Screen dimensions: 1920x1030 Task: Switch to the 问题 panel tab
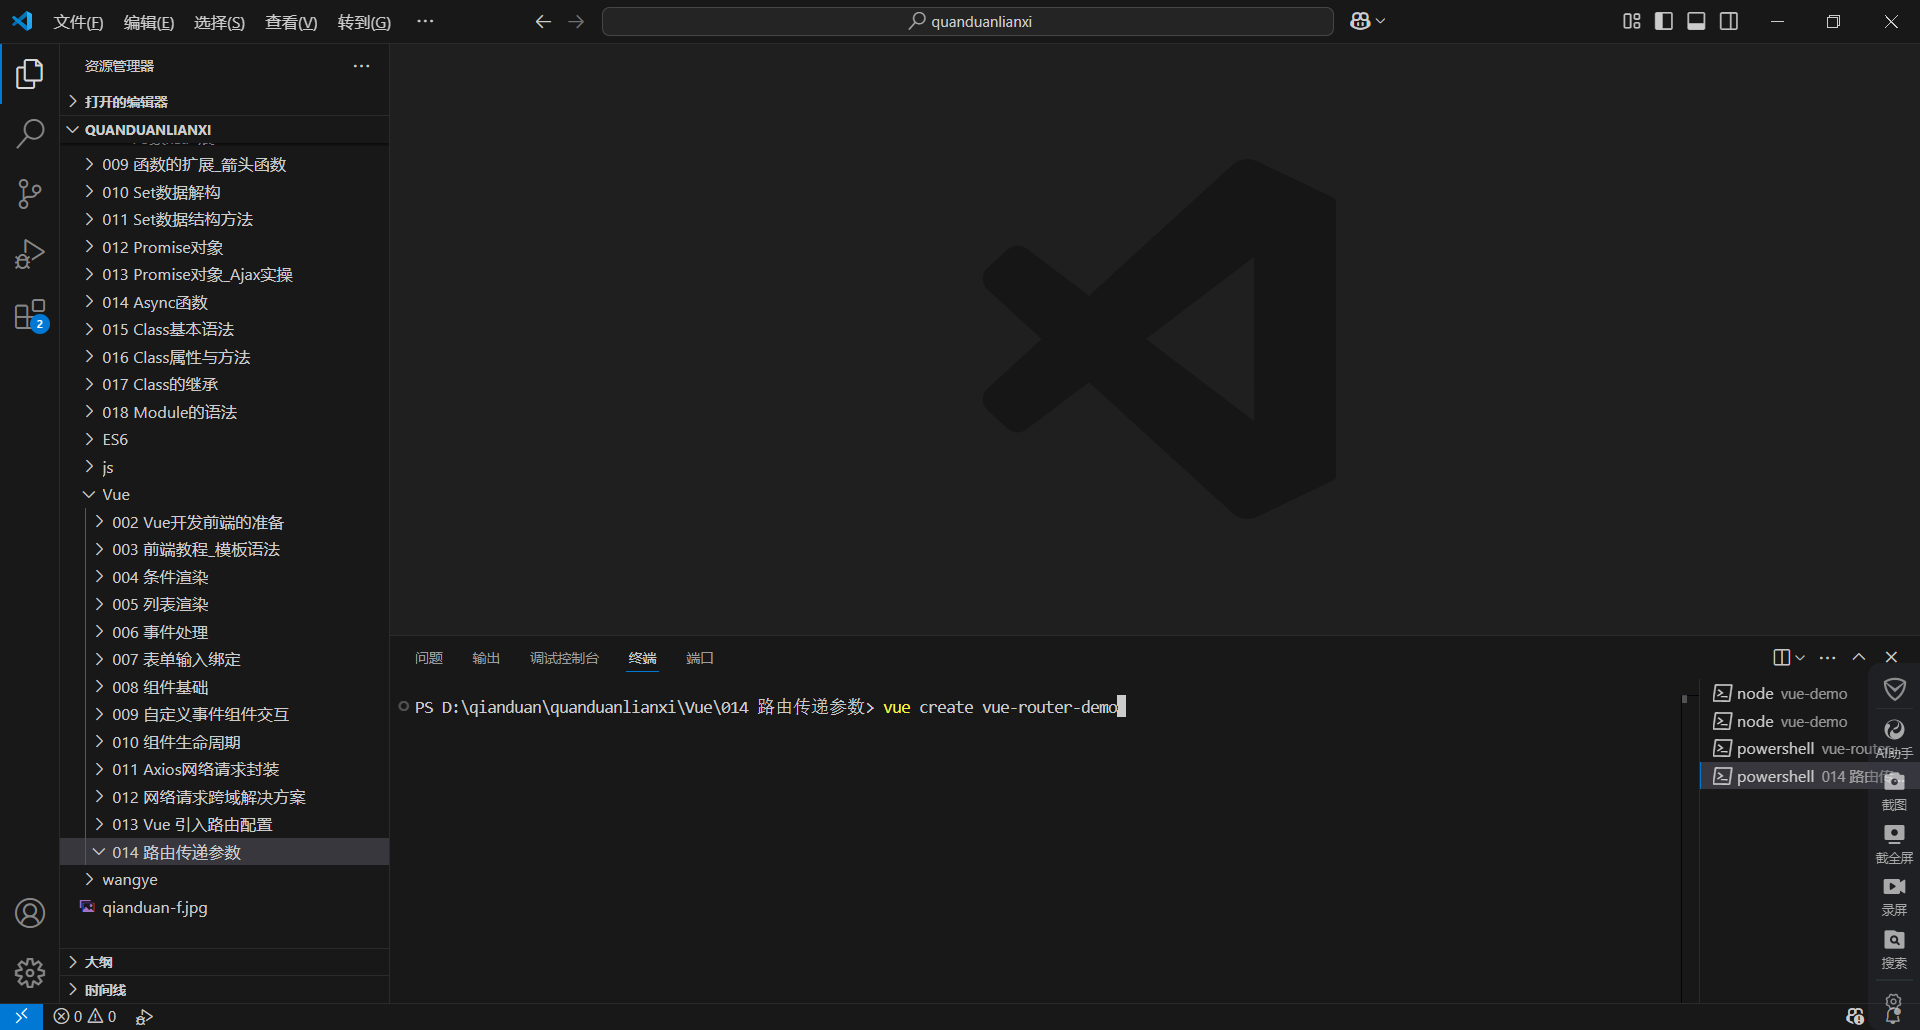(429, 658)
